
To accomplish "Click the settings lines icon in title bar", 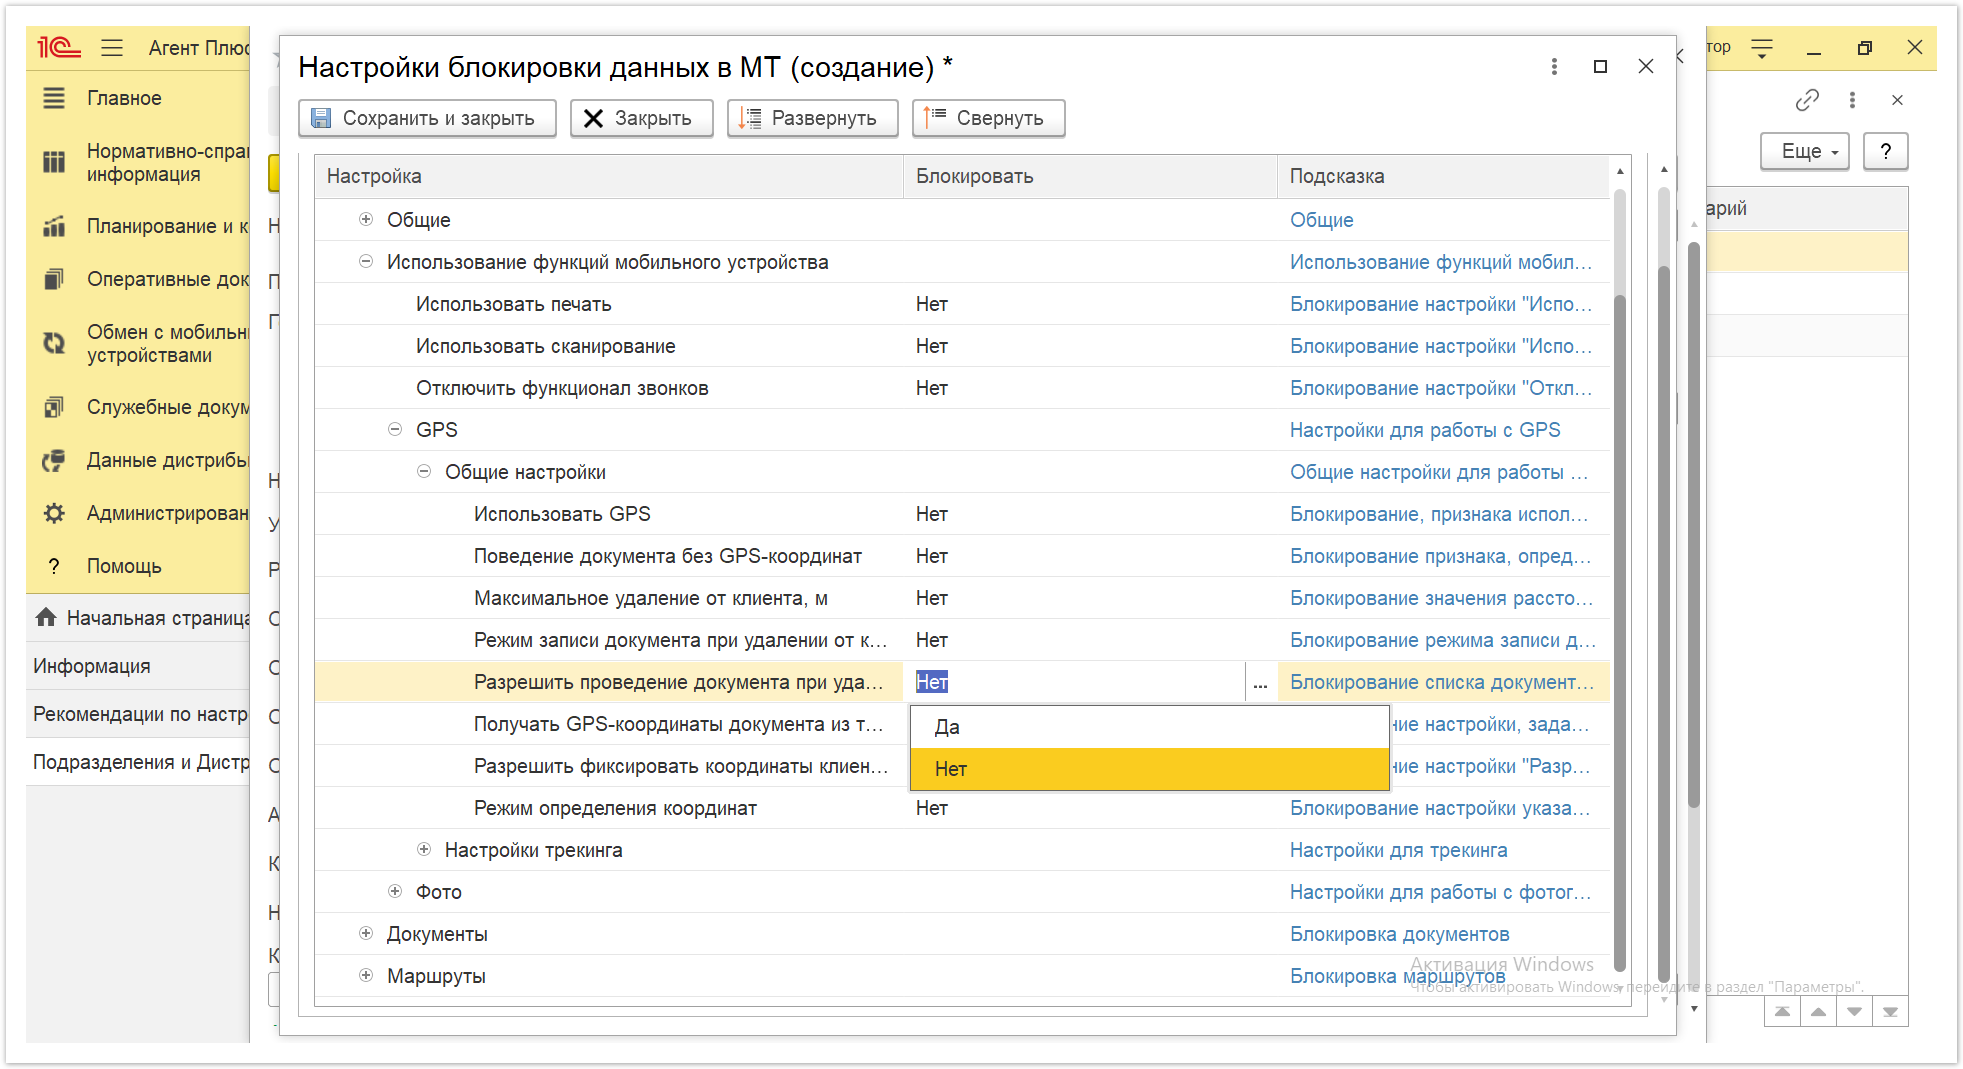I will coord(1762,48).
